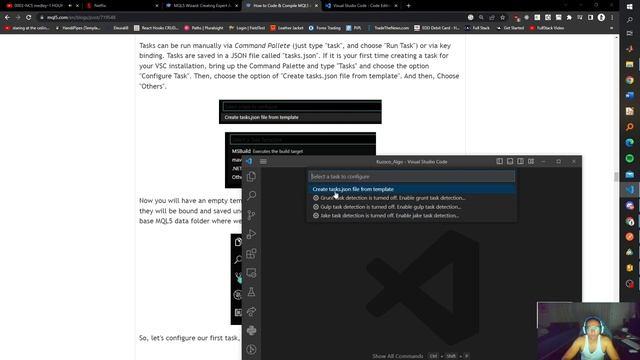The image size is (640, 360).
Task: Open the browser extensions puzzle icon
Action: point(569,18)
